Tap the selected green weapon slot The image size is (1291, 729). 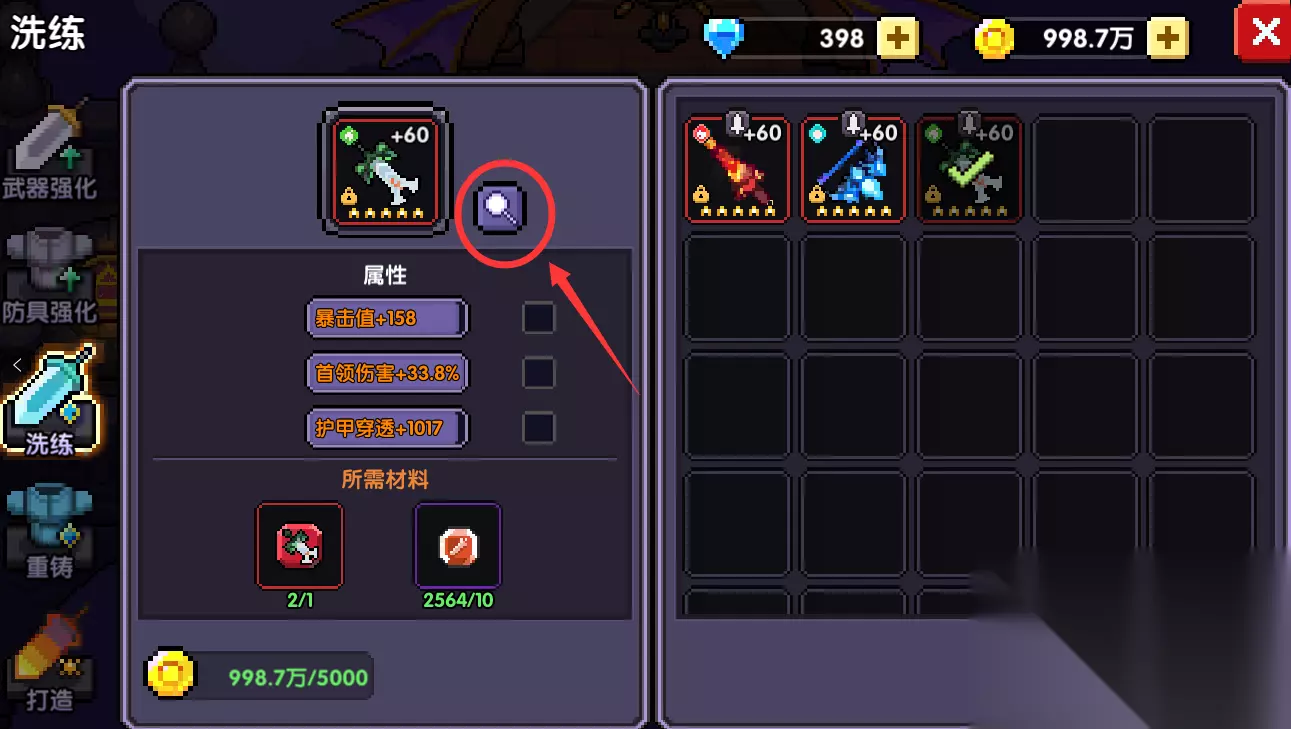click(385, 171)
